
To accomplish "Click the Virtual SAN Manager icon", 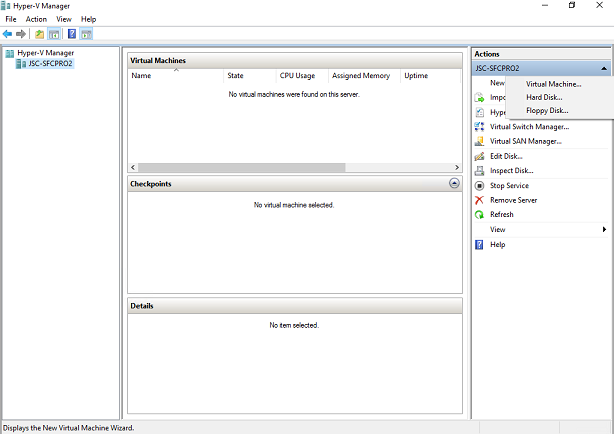I will (479, 141).
